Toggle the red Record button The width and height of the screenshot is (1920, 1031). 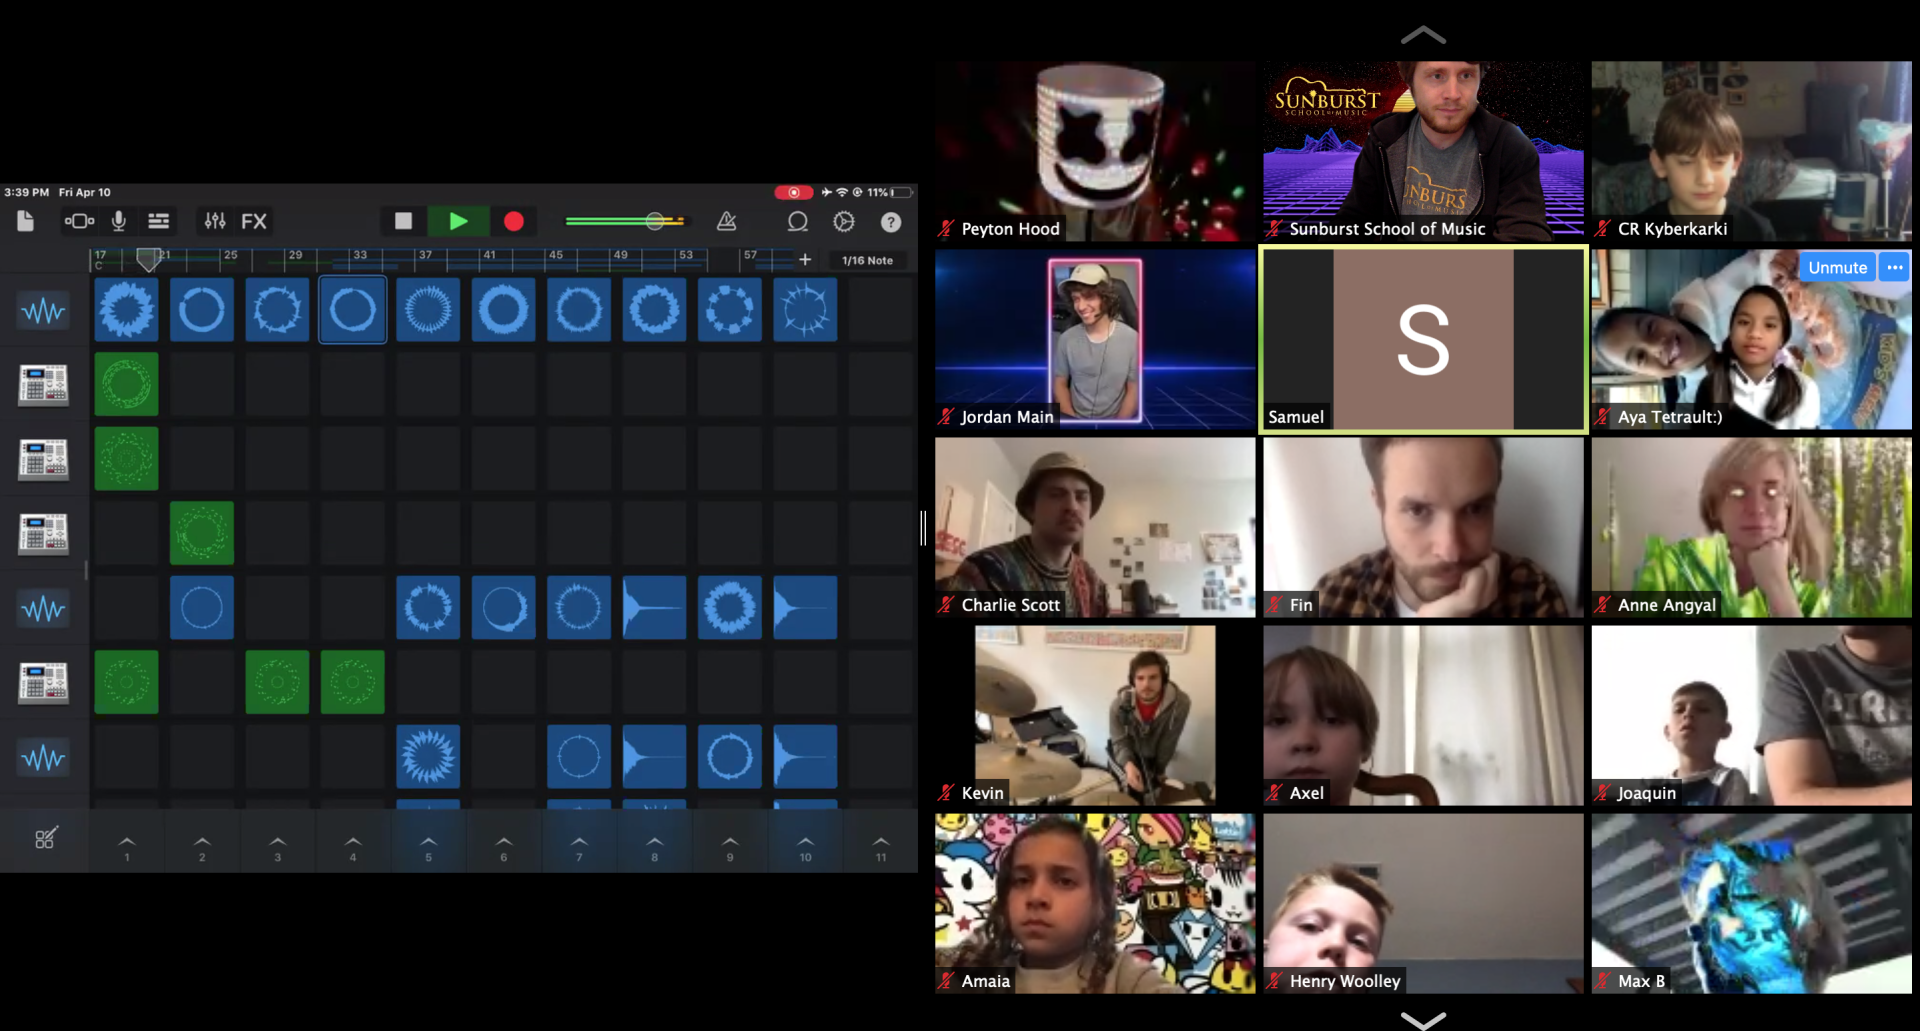click(x=514, y=221)
